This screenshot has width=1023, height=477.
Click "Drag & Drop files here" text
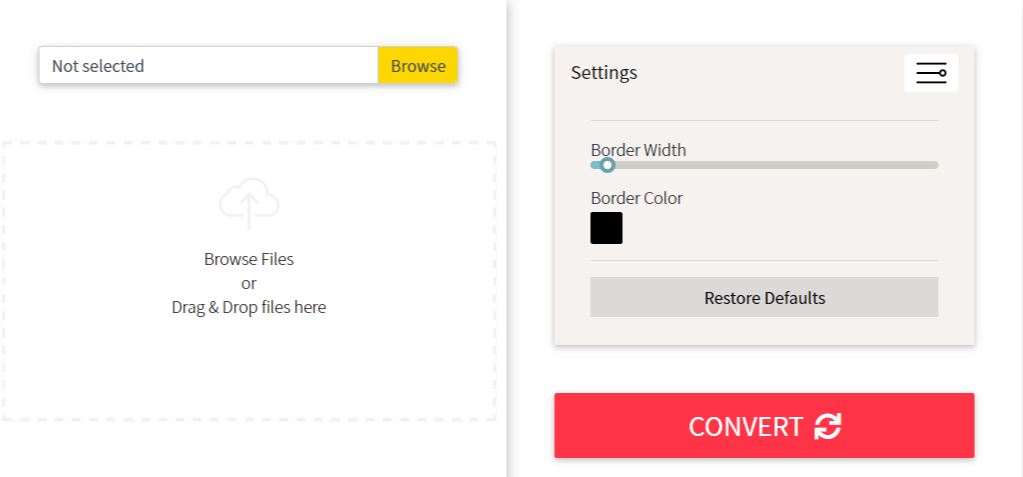(x=249, y=307)
